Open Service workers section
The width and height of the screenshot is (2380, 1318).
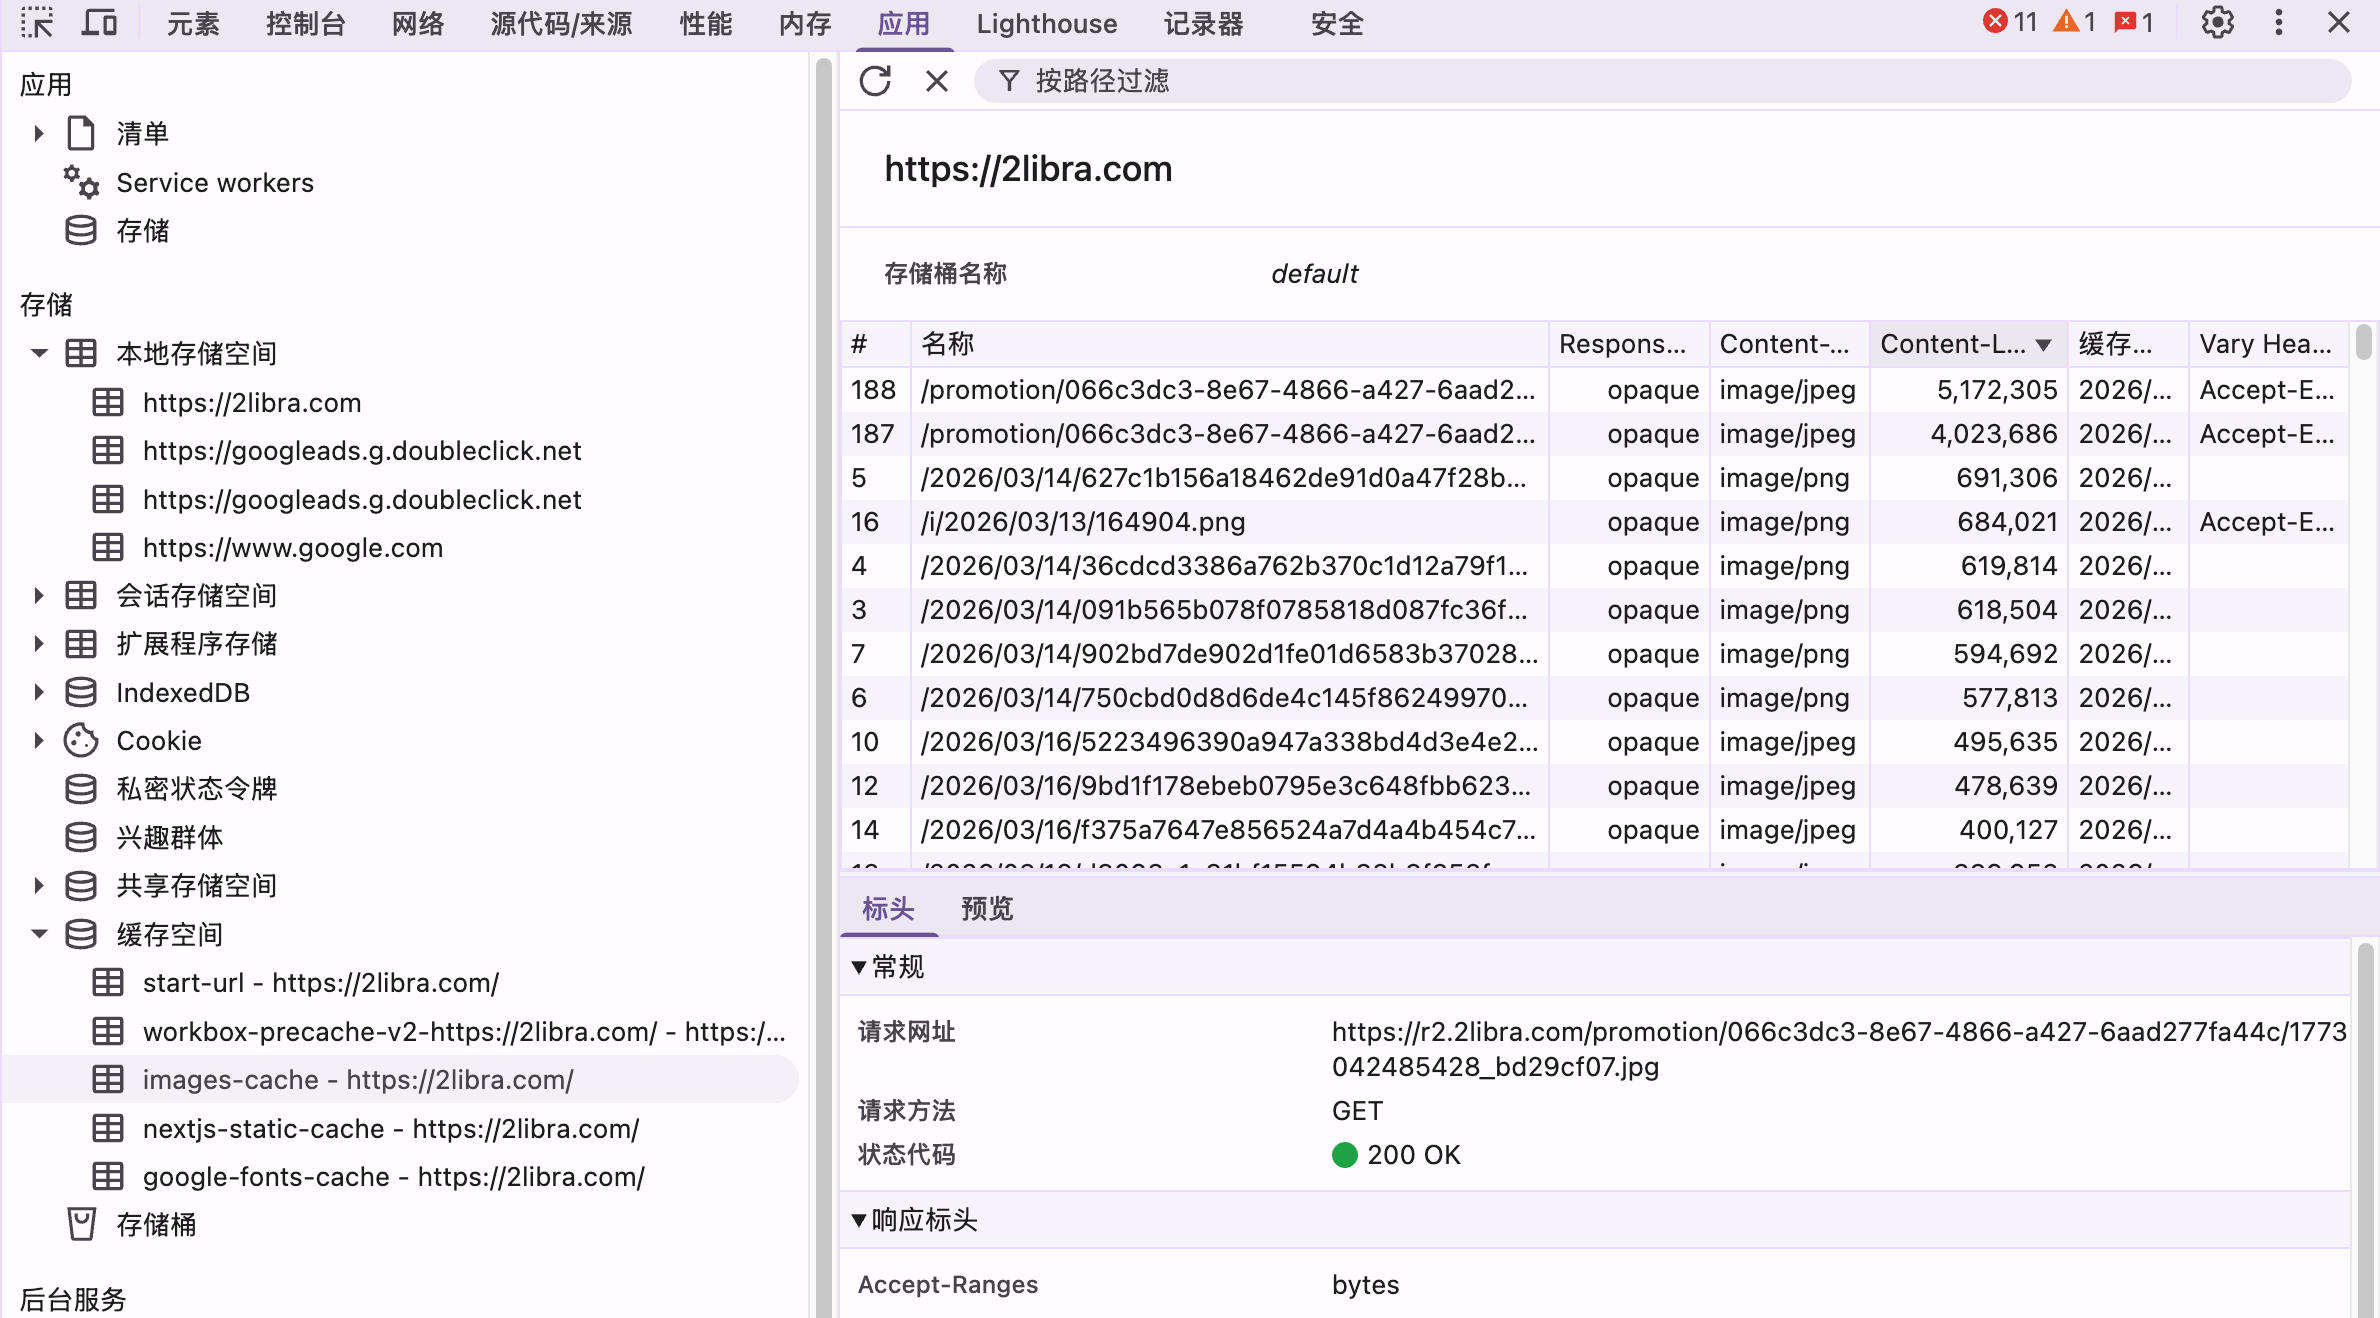tap(214, 183)
